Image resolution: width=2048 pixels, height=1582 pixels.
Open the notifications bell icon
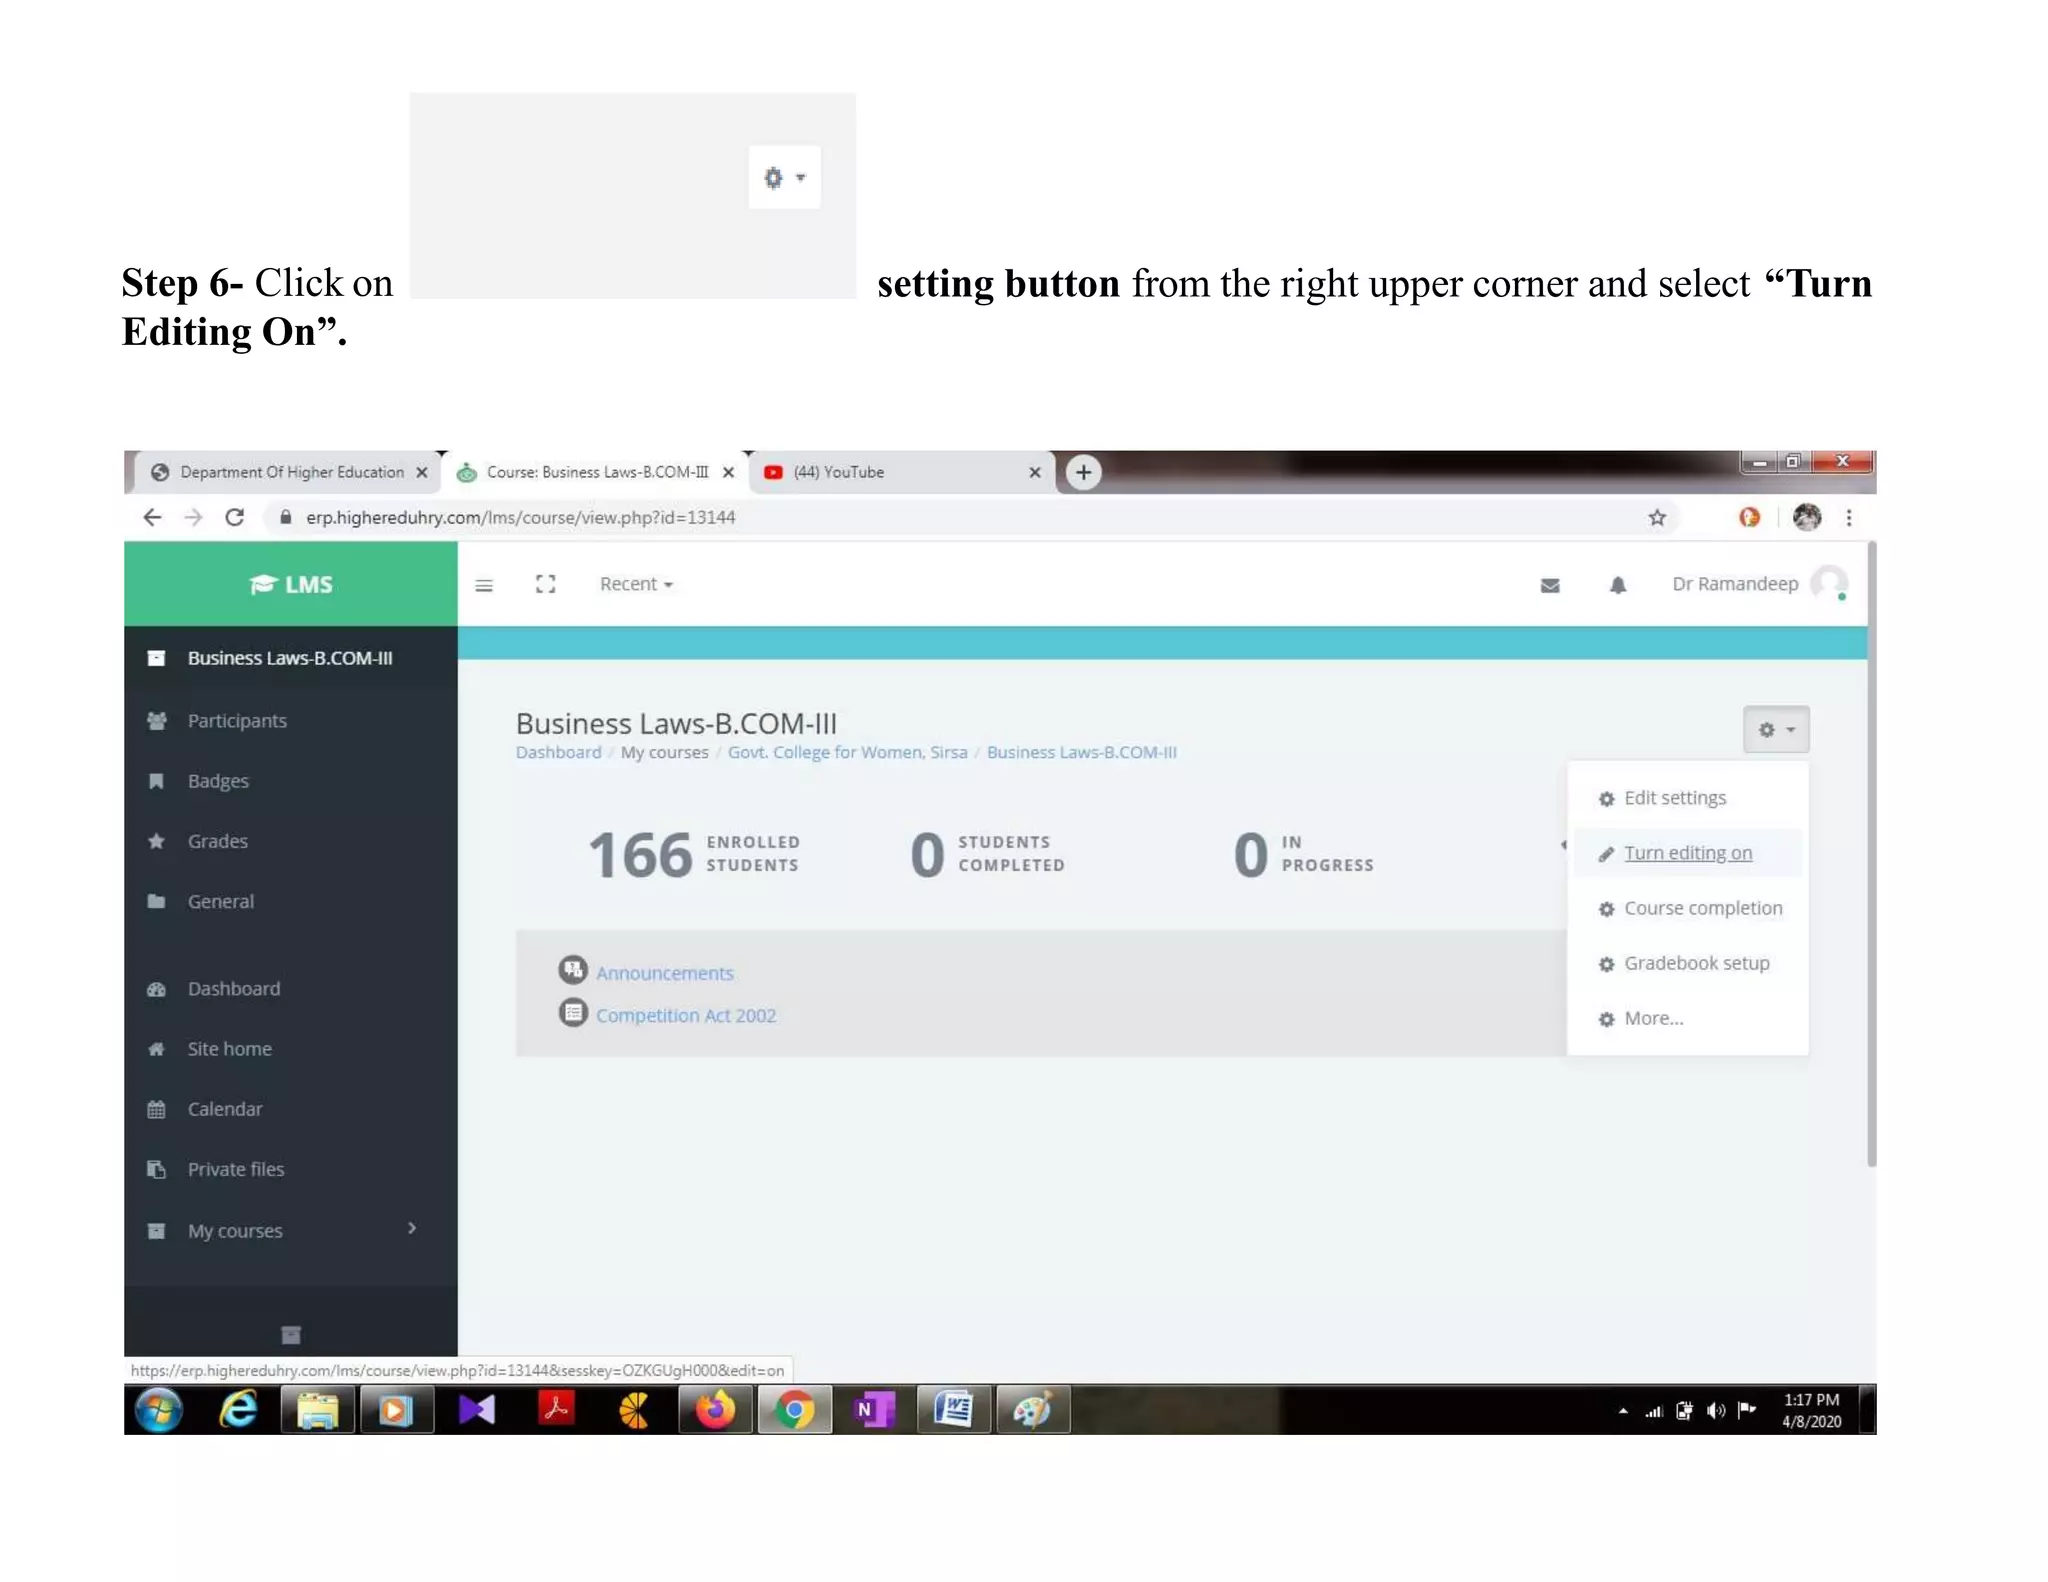[x=1617, y=585]
